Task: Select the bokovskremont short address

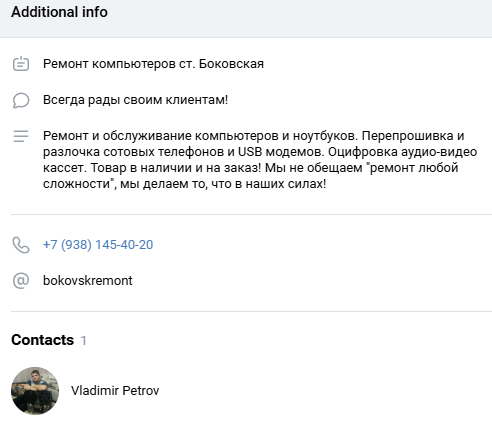Action: pos(88,281)
